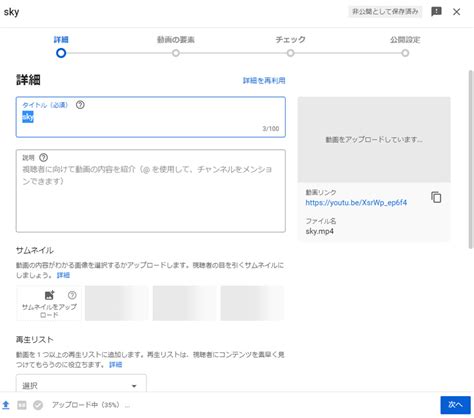Select the 詳細 step circle
This screenshot has width=474, height=418.
(x=61, y=53)
